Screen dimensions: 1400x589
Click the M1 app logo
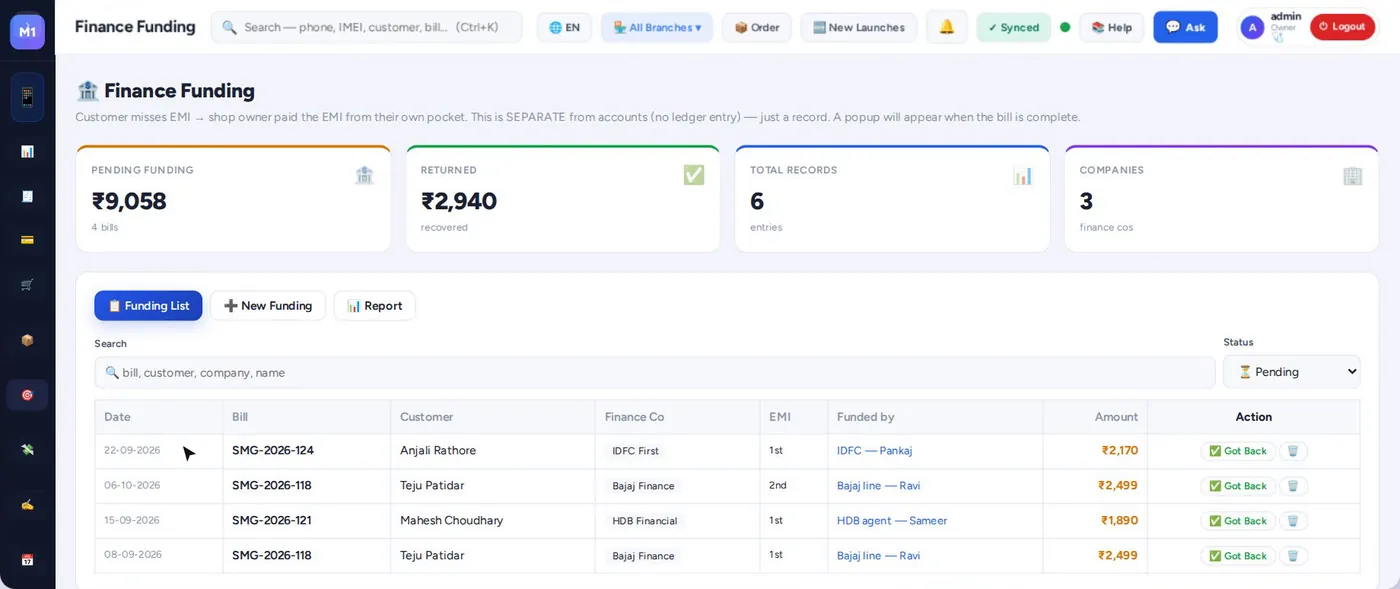[x=27, y=31]
